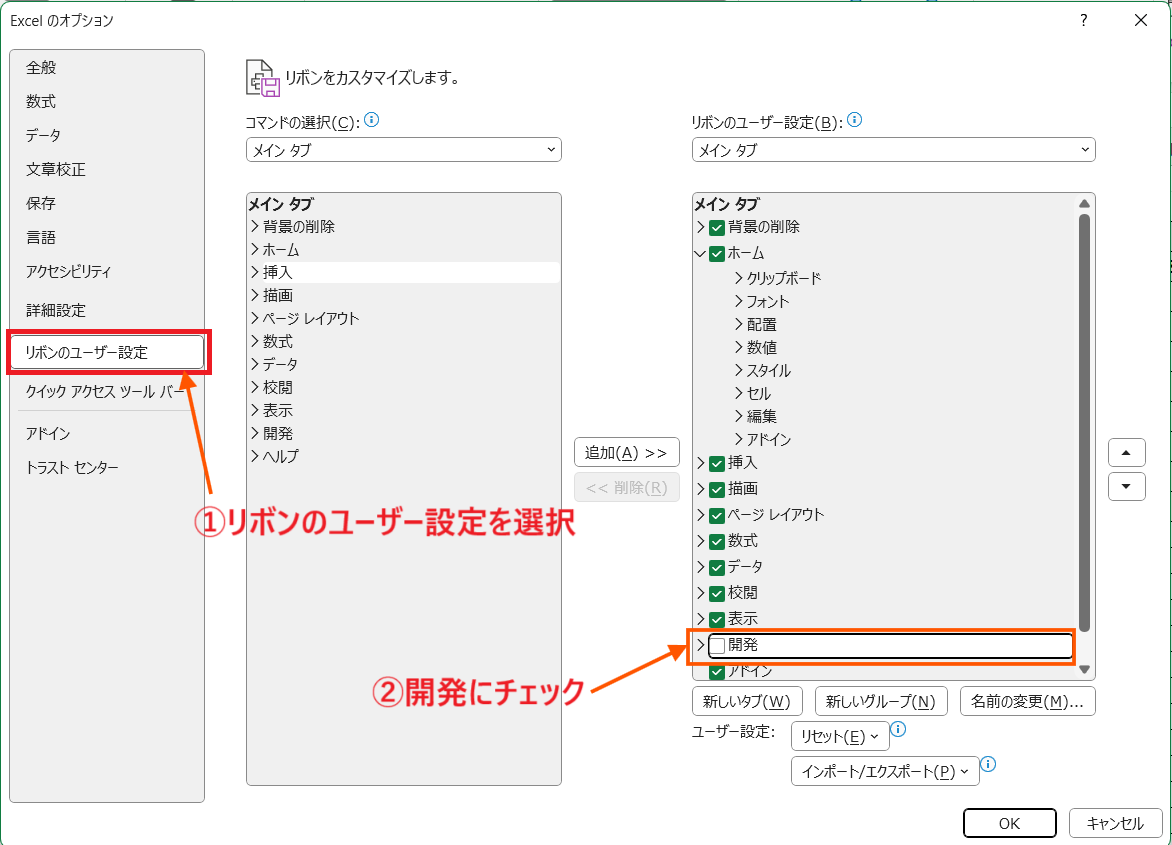Collapse the ホーム tree node
This screenshot has width=1172, height=845.
pos(700,254)
